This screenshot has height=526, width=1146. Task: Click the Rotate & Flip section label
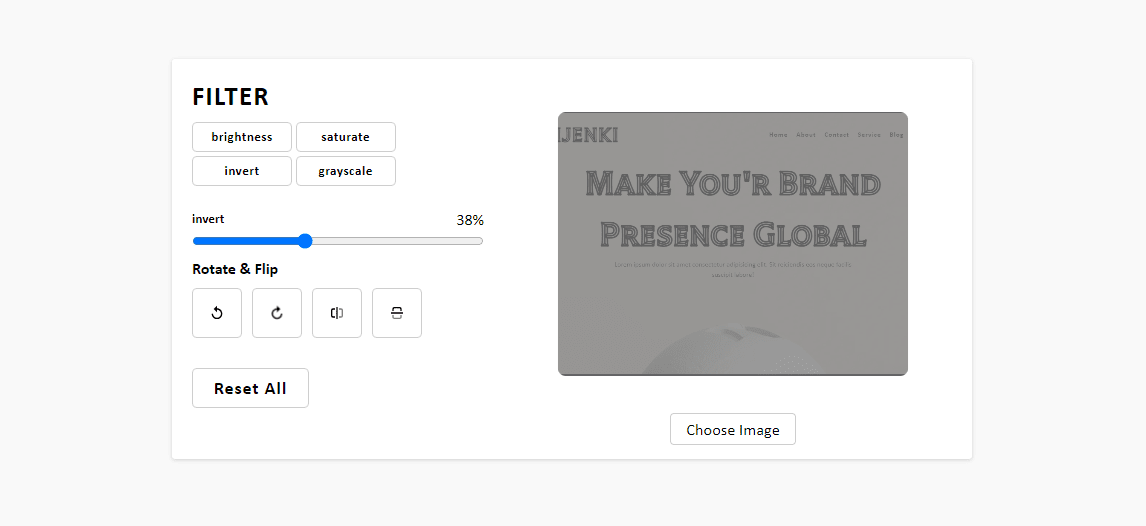coord(235,269)
